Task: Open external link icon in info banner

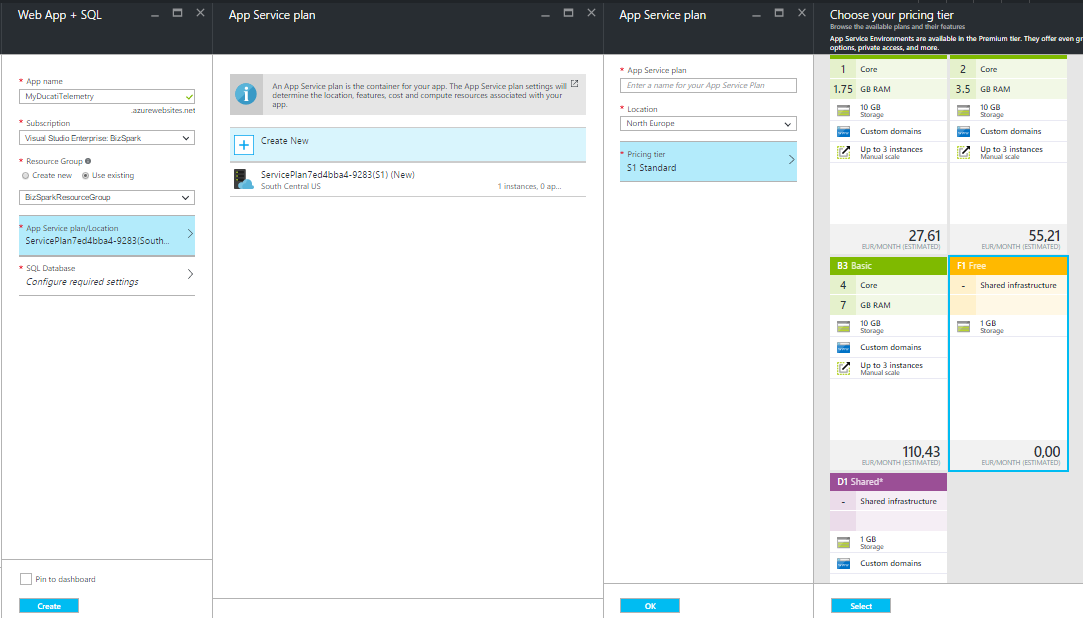Action: point(574,84)
